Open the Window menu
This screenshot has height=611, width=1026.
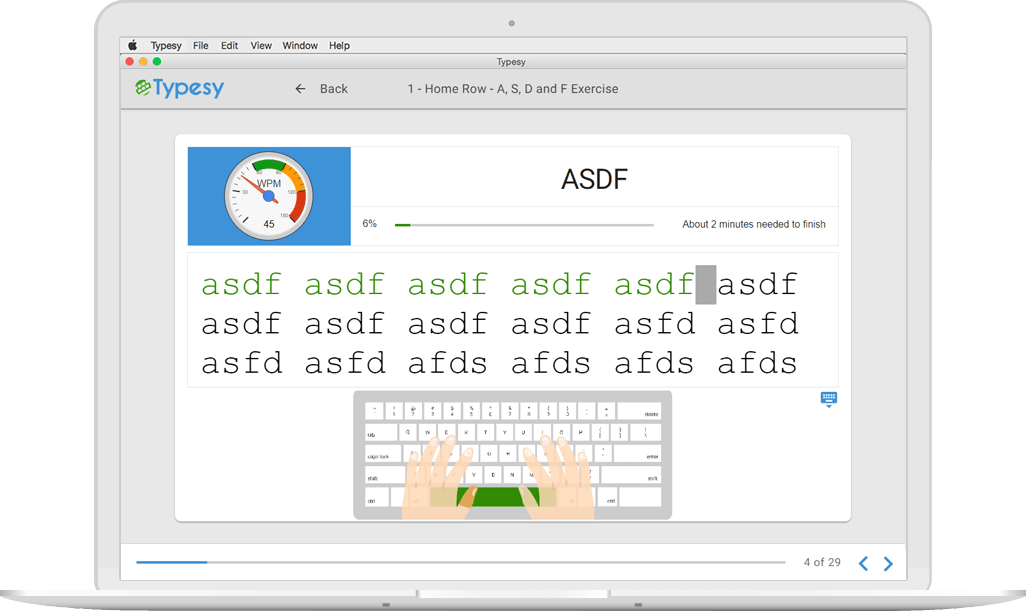pyautogui.click(x=300, y=46)
